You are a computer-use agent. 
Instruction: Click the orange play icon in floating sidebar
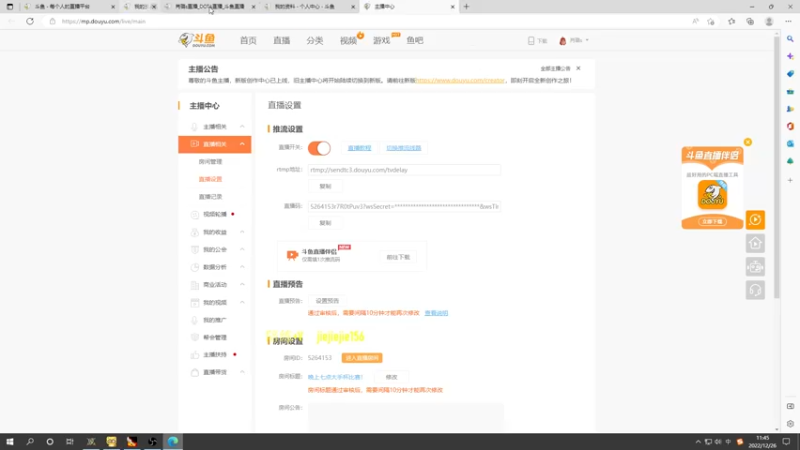tap(755, 220)
